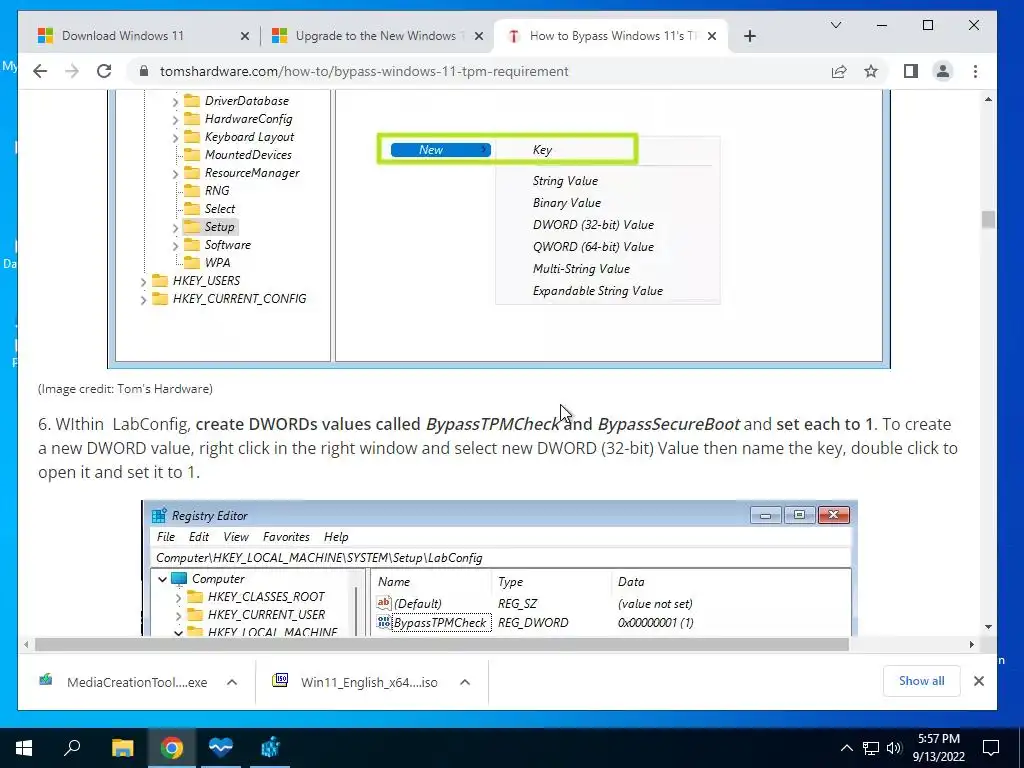This screenshot has height=768, width=1024.
Task: Open the Windows Start menu
Action: click(24, 748)
